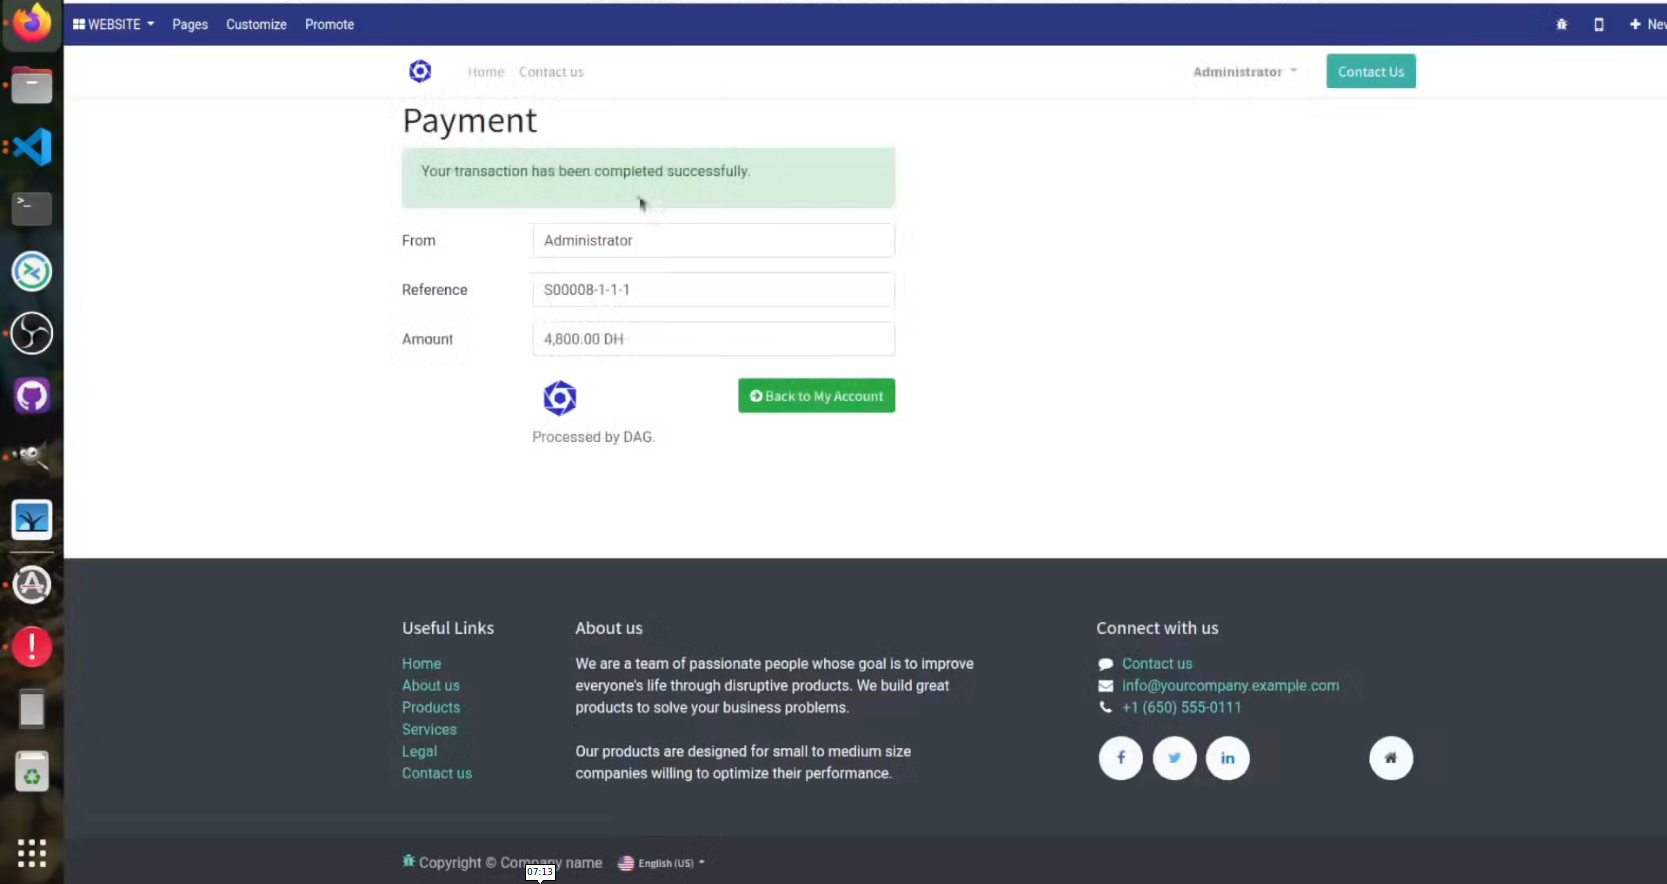Open the Pages menu
The height and width of the screenshot is (884, 1667).
pos(190,24)
